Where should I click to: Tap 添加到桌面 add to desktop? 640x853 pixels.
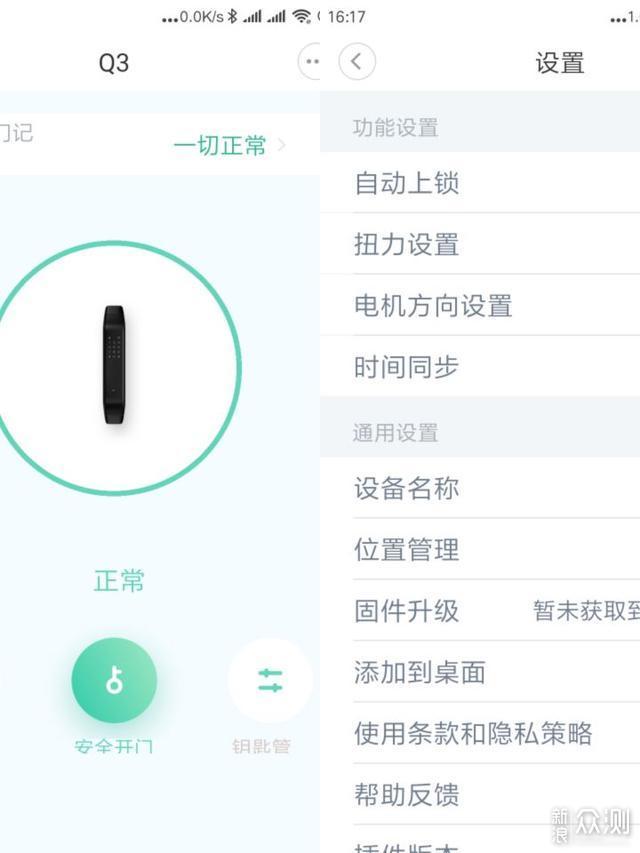point(480,672)
